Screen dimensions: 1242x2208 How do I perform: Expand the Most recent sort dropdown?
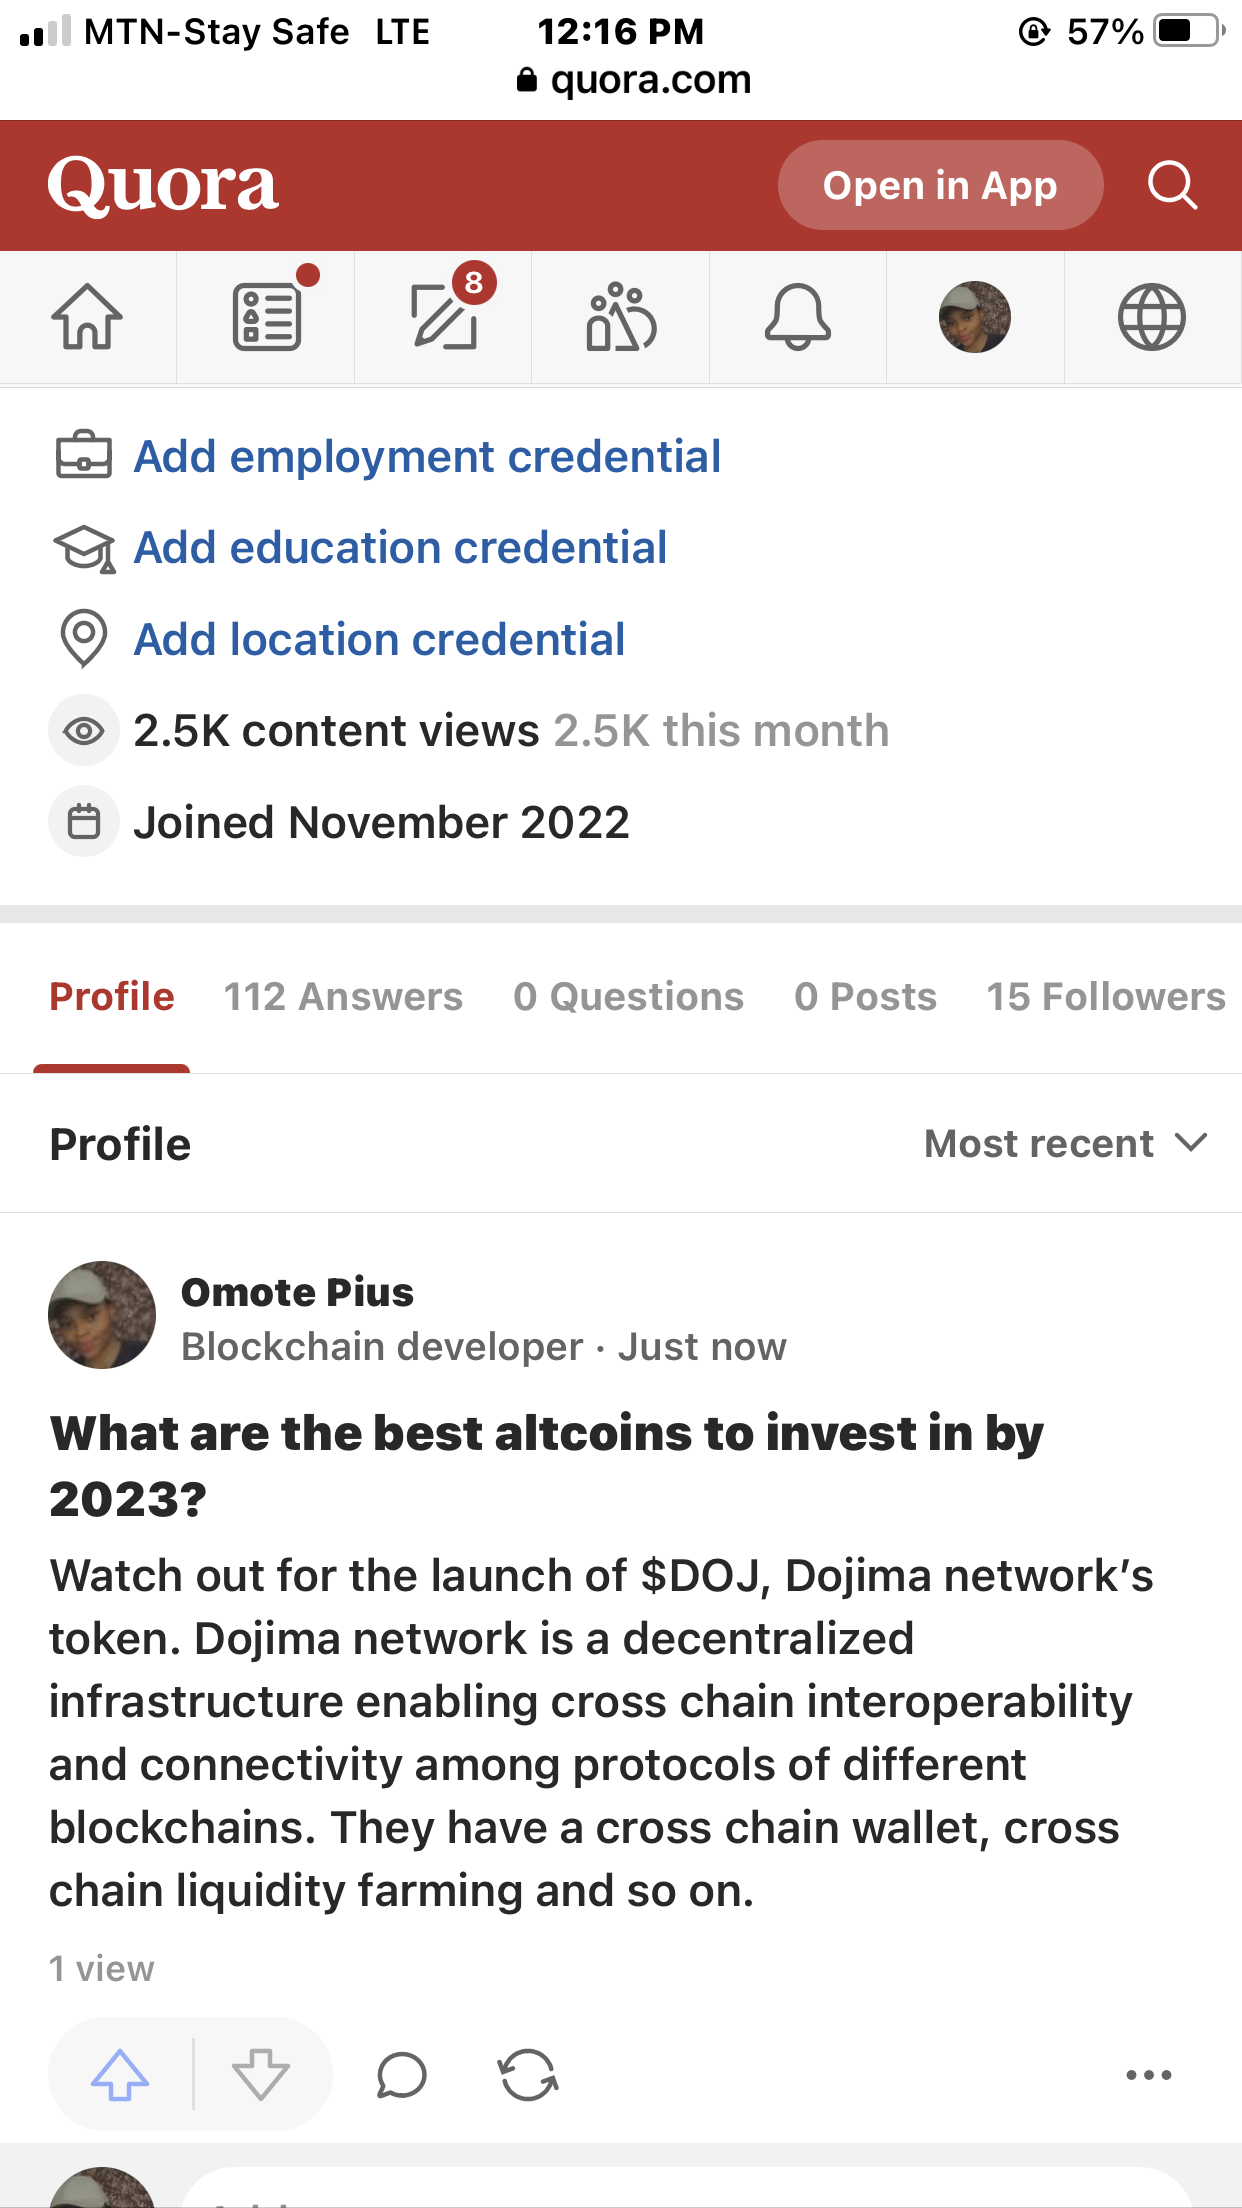(x=1066, y=1143)
